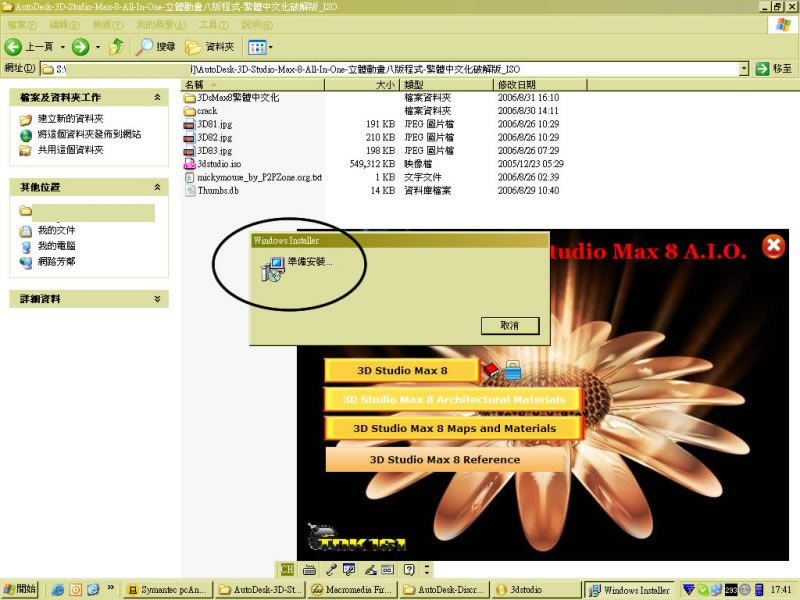The image size is (800, 600).
Task: Open the 我的最愛 menu
Action: coord(161,25)
